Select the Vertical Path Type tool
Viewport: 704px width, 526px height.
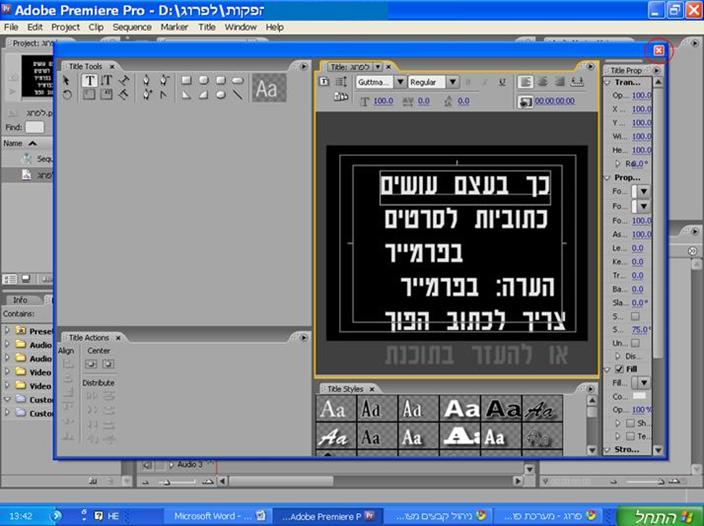pyautogui.click(x=123, y=95)
